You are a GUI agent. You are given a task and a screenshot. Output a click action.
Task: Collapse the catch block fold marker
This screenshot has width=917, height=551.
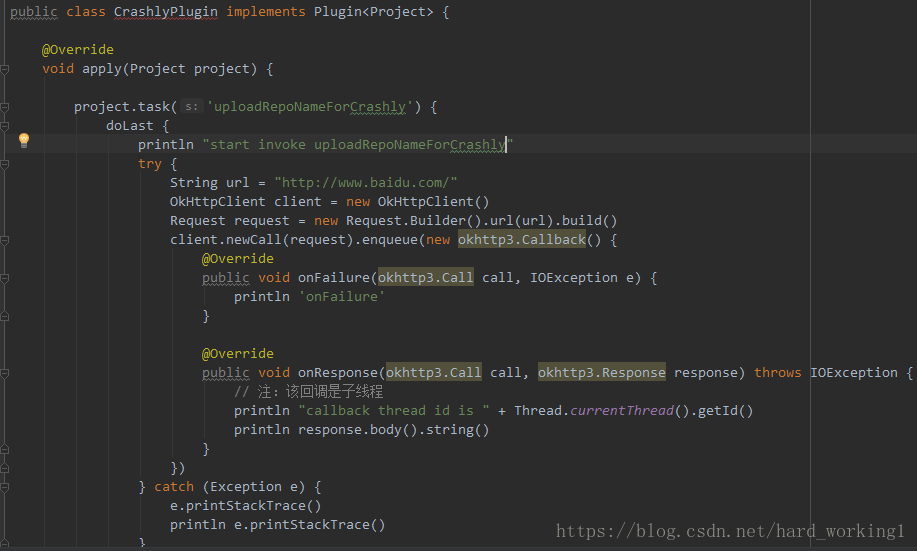5,487
